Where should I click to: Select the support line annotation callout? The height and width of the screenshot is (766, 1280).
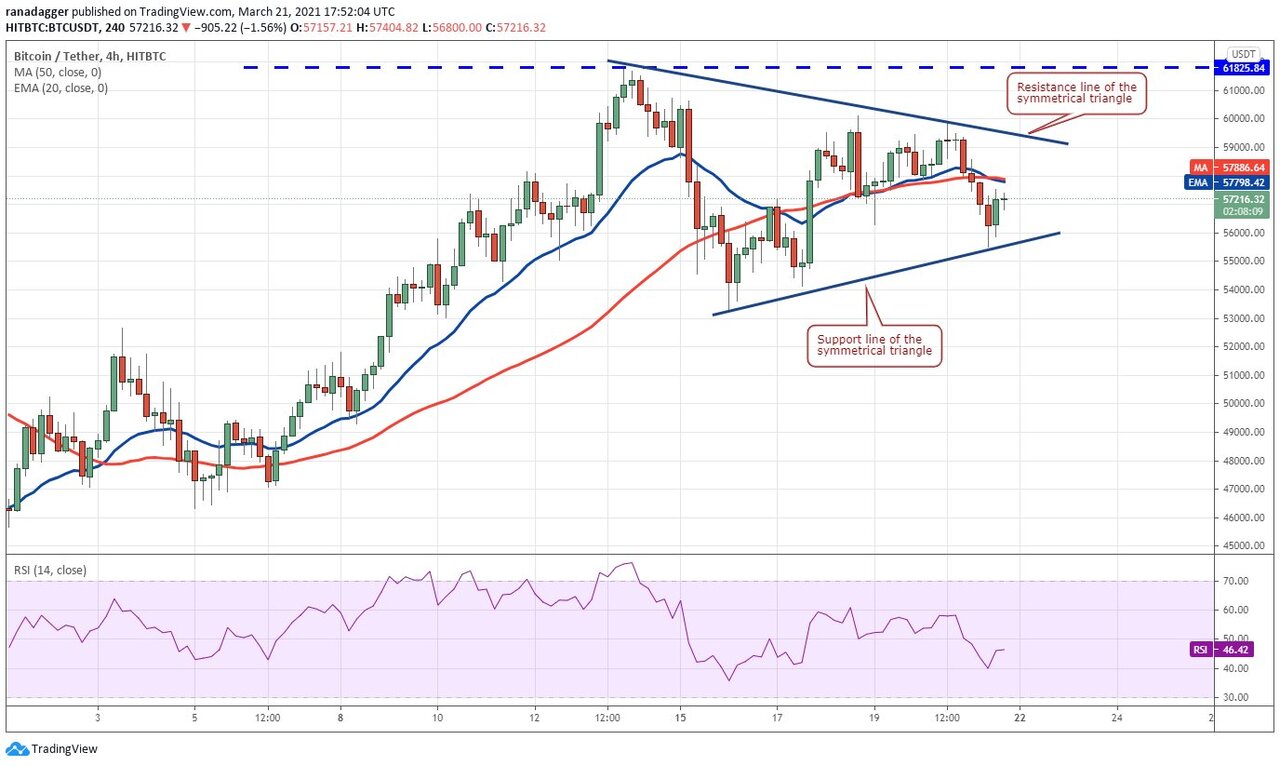(874, 346)
